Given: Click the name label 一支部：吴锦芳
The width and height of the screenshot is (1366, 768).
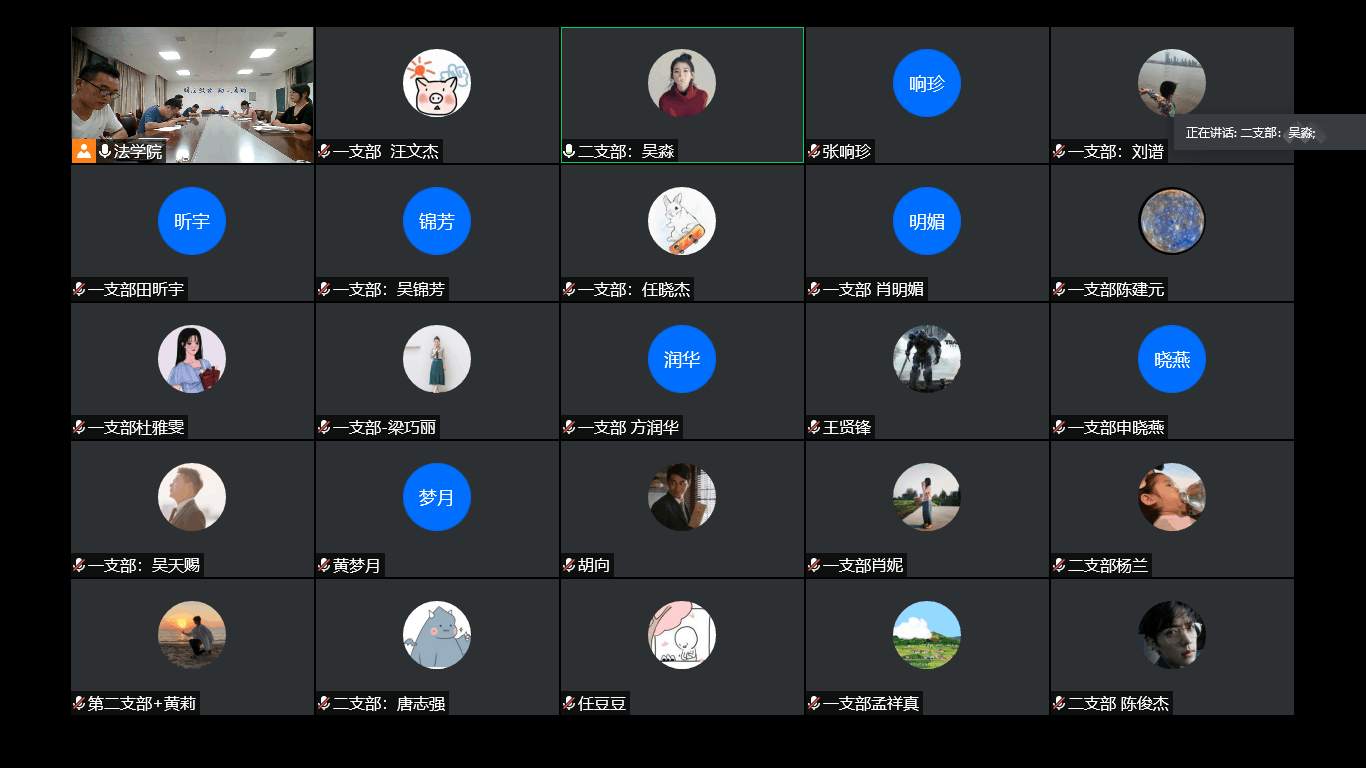Looking at the screenshot, I should tap(388, 289).
